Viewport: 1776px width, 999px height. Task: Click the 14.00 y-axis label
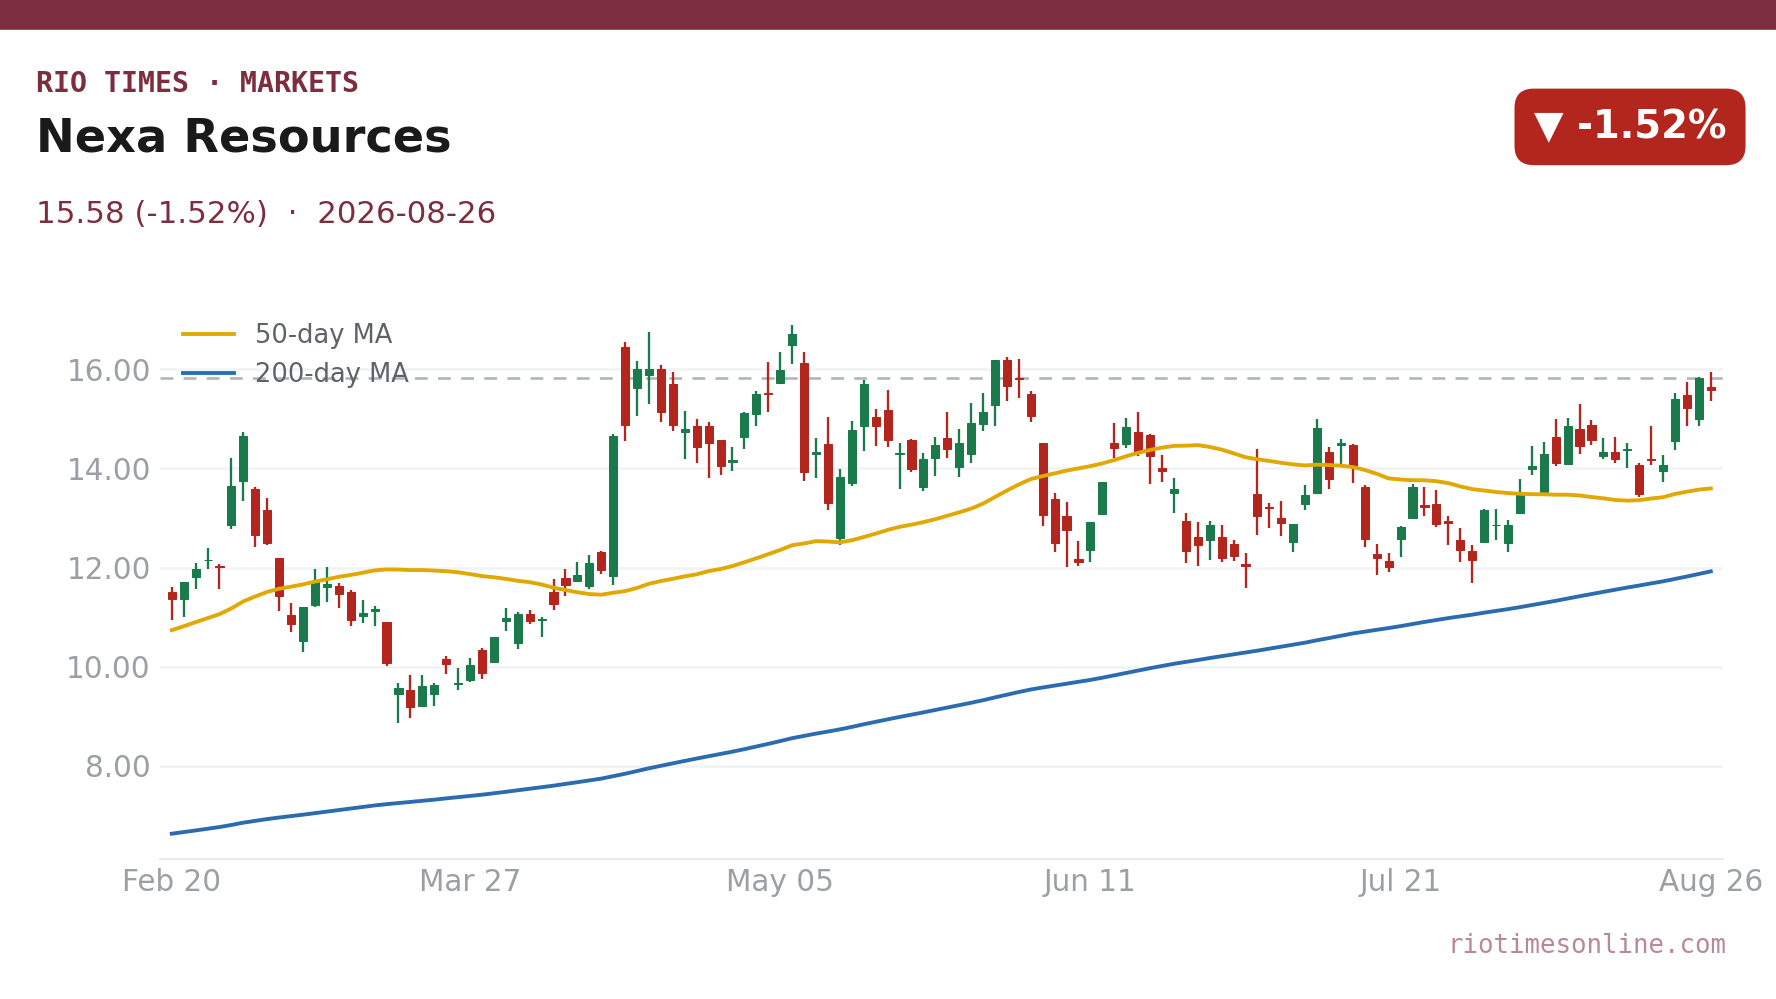click(x=108, y=470)
